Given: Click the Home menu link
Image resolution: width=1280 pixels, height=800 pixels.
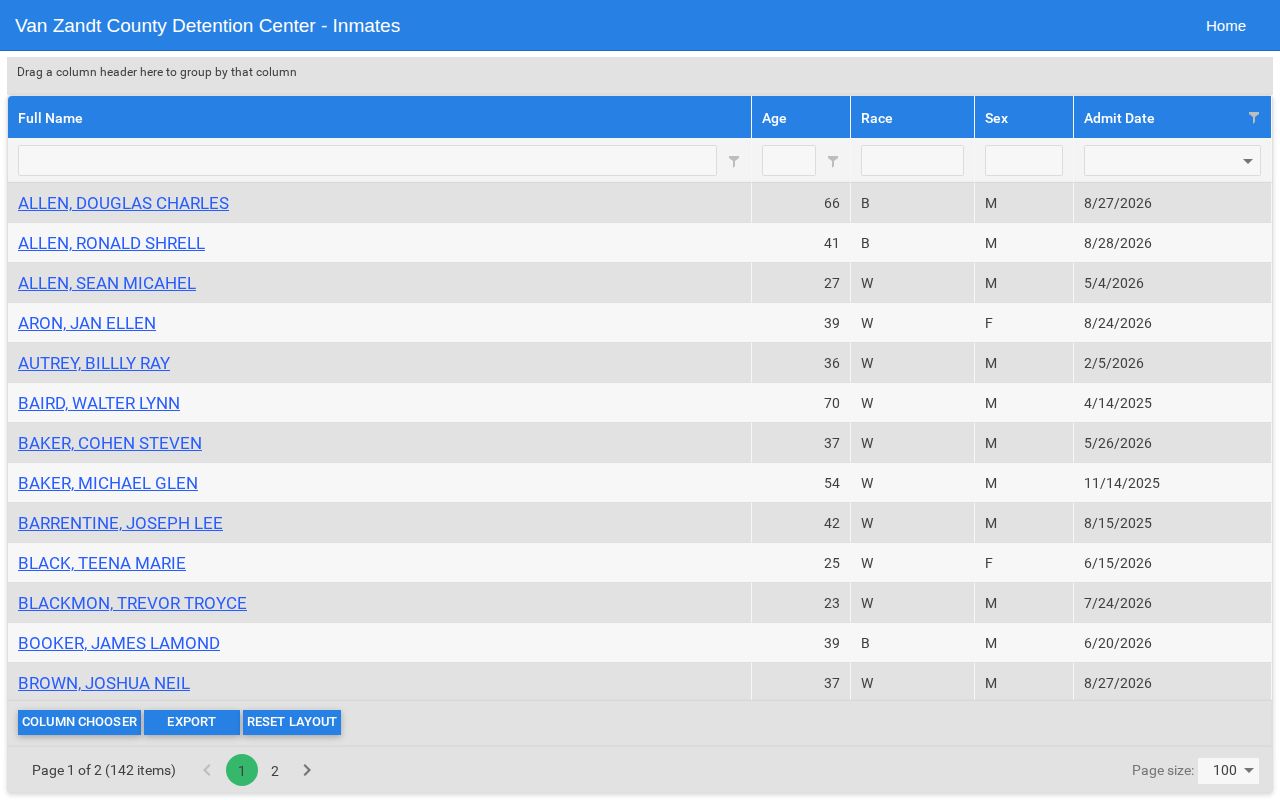Looking at the screenshot, I should tap(1226, 26).
